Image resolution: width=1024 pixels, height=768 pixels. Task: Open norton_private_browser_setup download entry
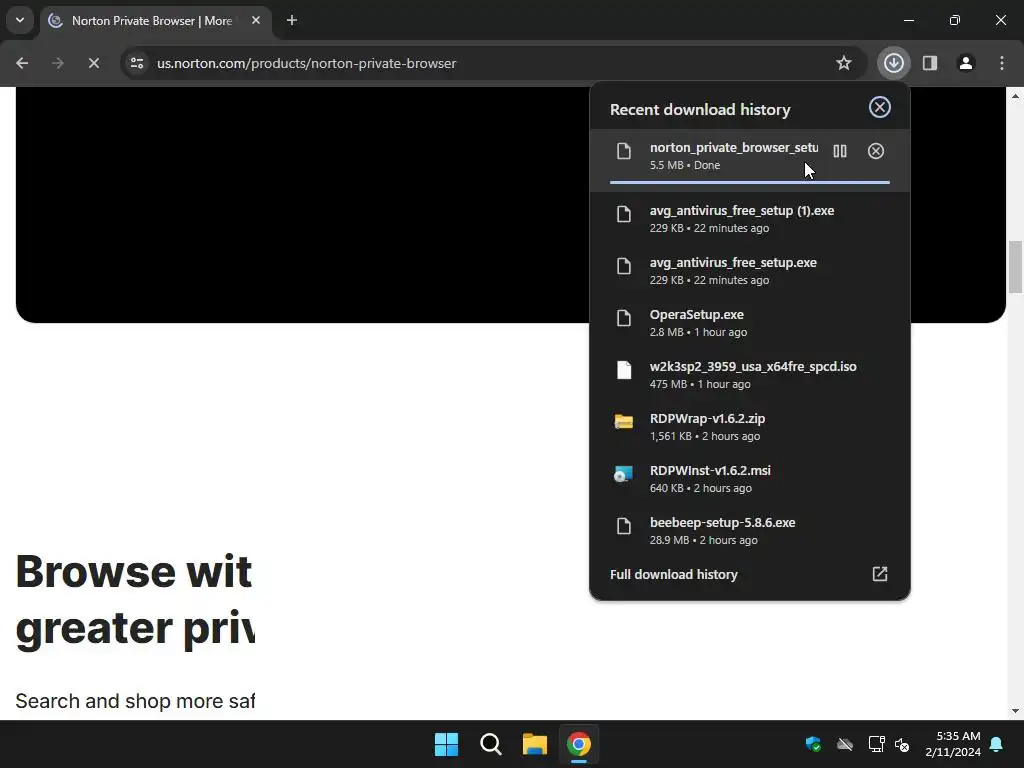(x=750, y=160)
